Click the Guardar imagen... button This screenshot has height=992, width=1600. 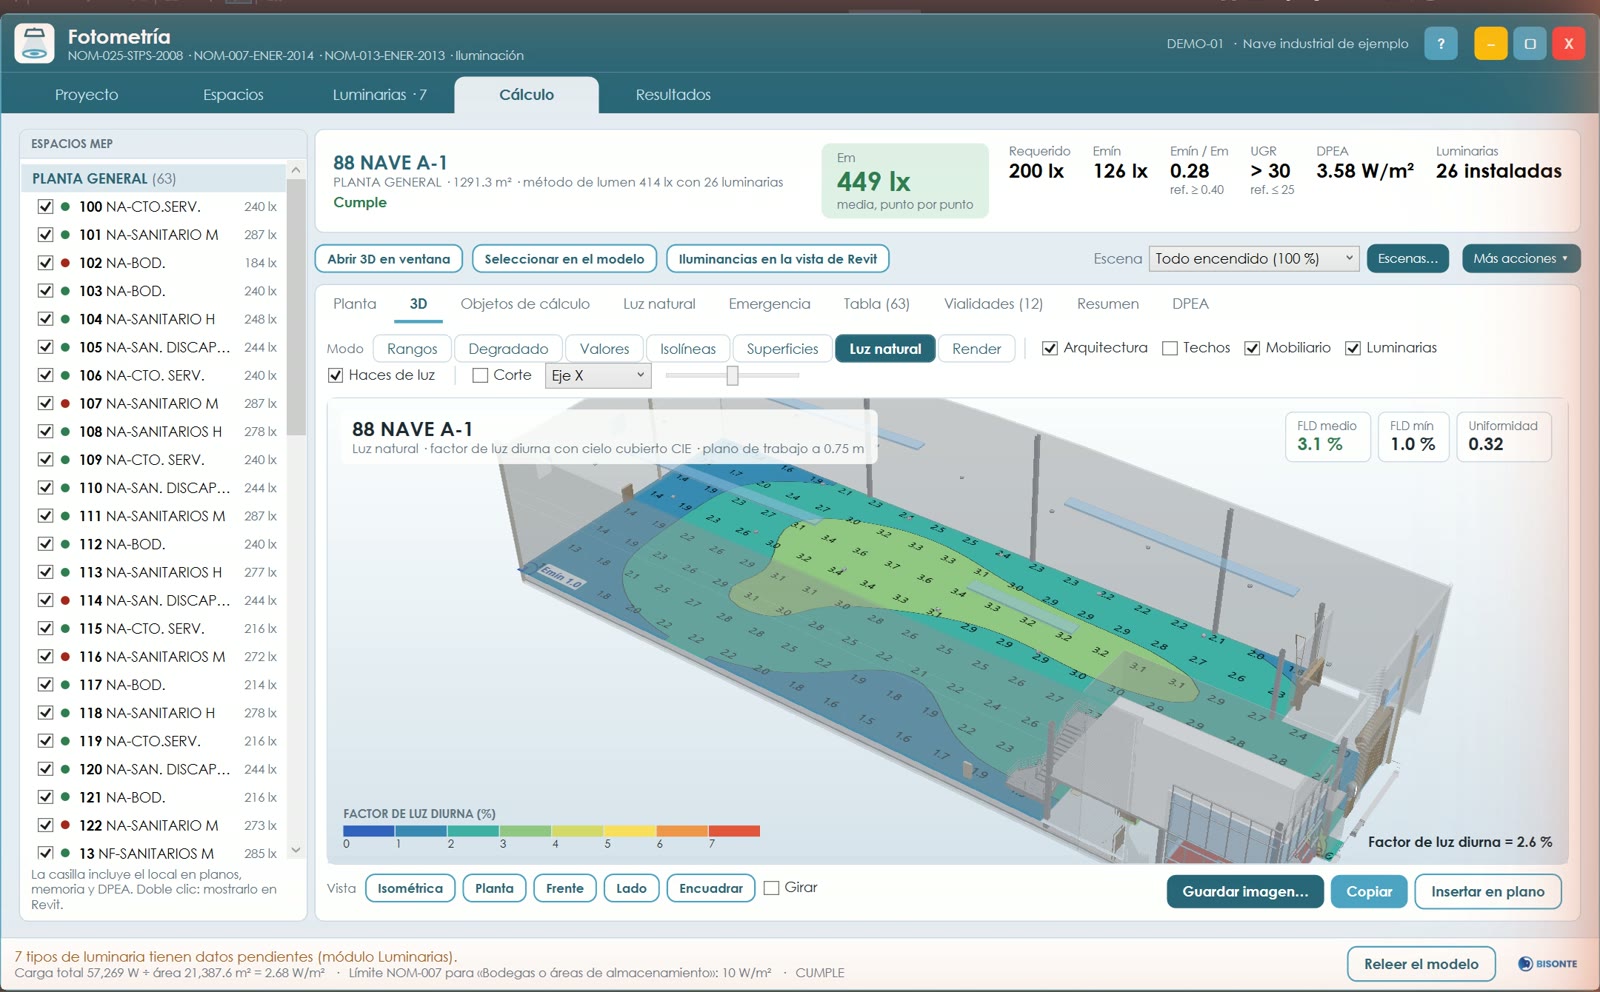click(x=1245, y=892)
